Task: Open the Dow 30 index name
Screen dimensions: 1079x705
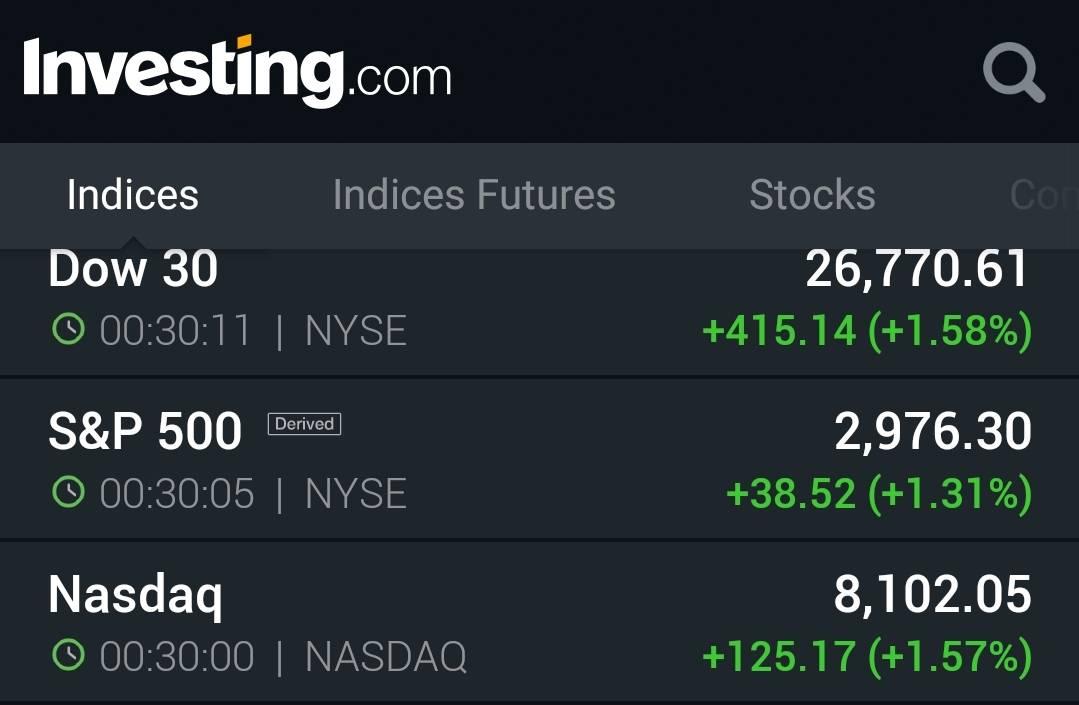Action: coord(133,270)
